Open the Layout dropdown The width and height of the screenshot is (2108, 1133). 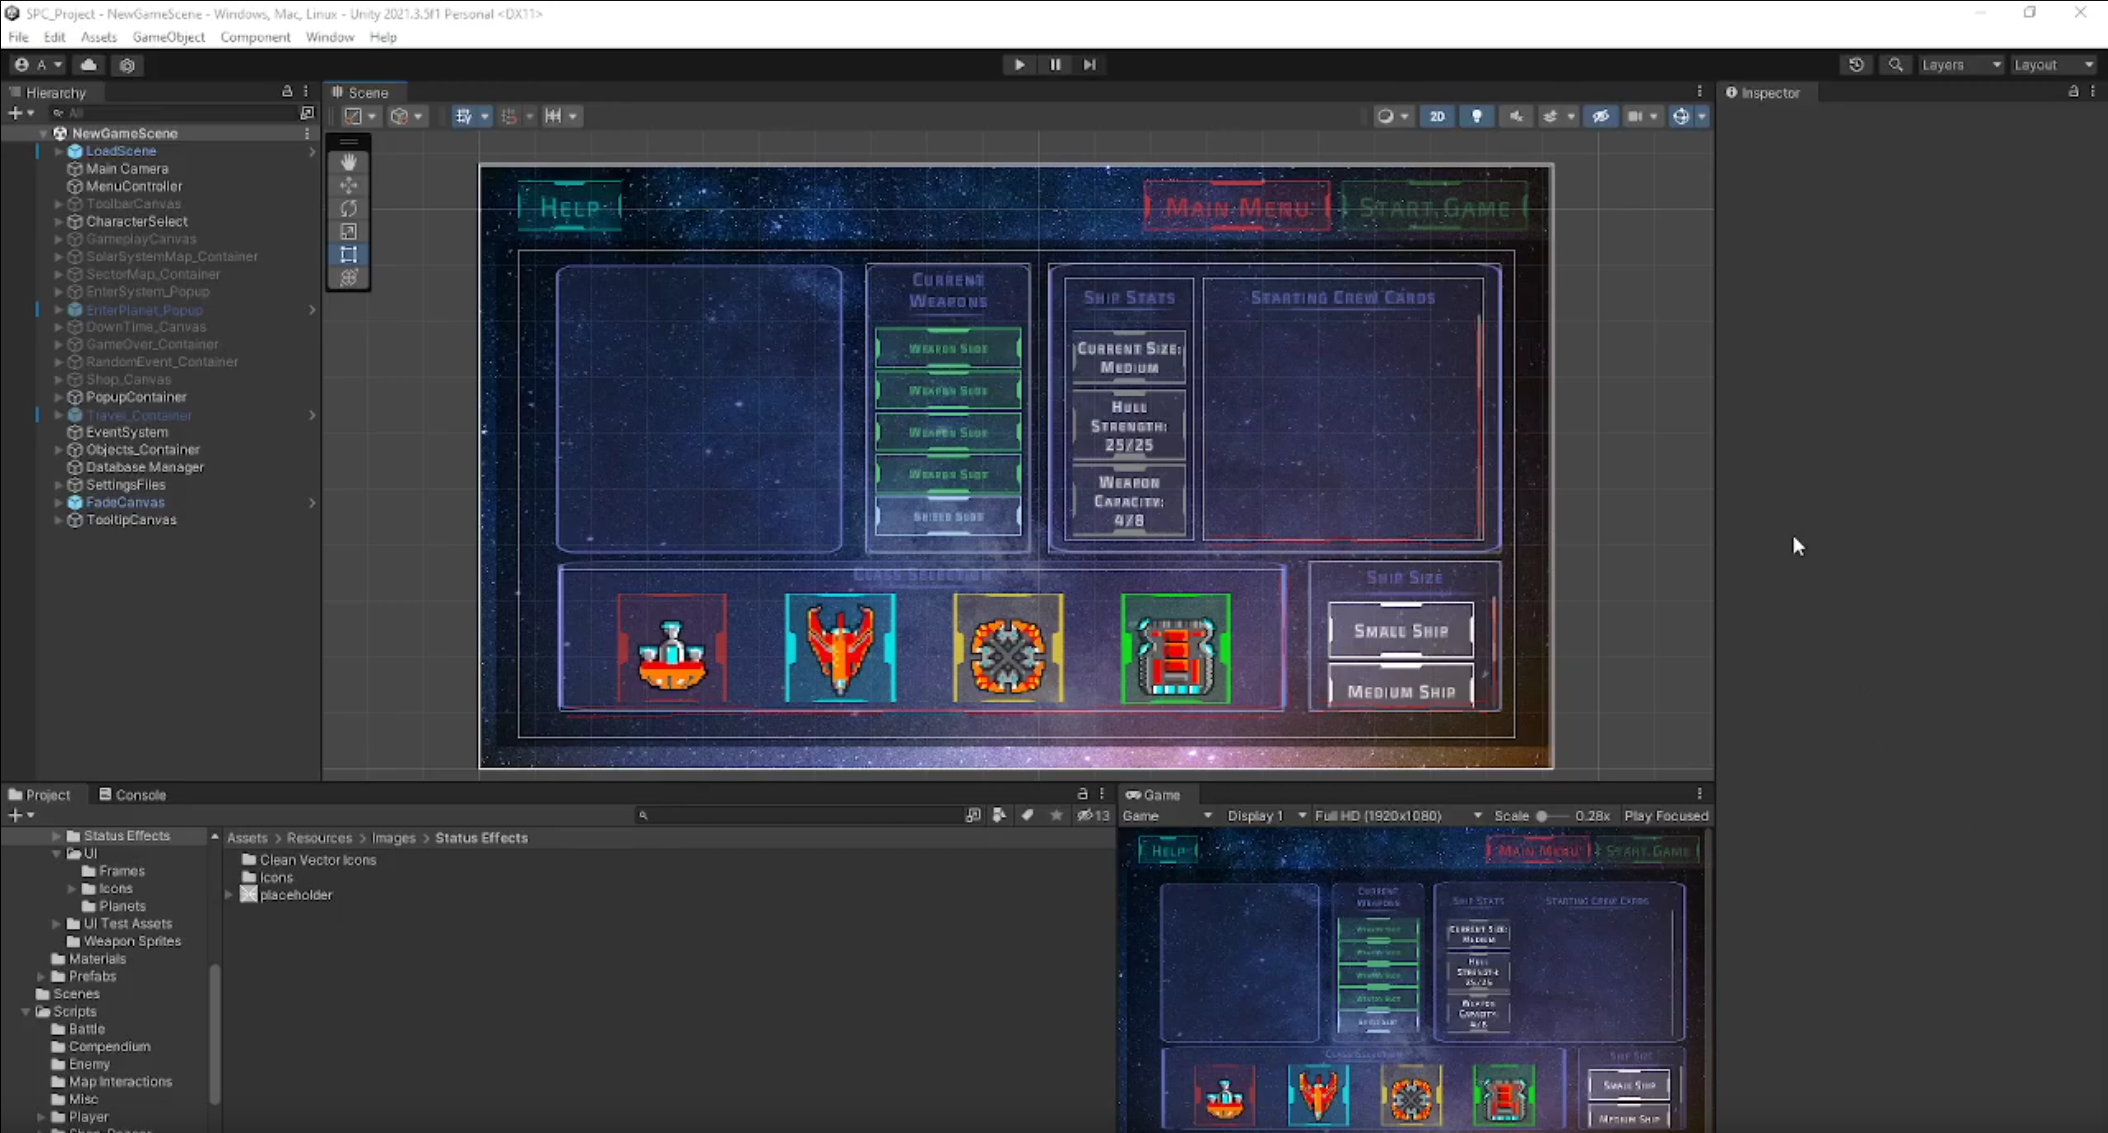[2054, 65]
